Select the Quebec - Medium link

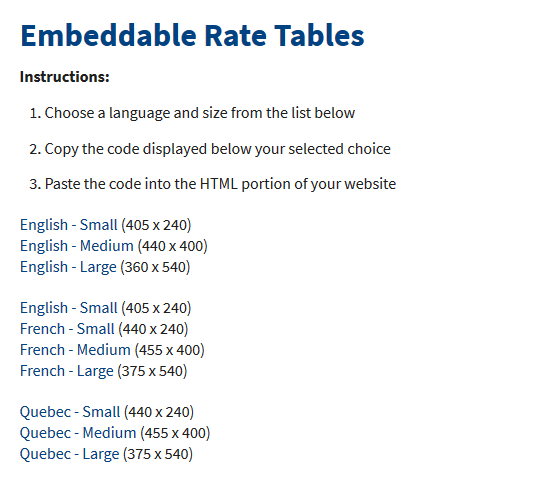click(x=78, y=433)
